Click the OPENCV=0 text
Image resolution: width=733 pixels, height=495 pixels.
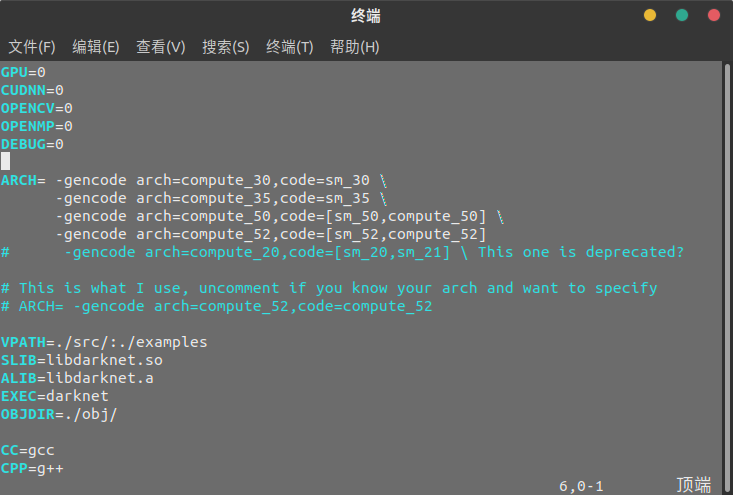pos(37,108)
